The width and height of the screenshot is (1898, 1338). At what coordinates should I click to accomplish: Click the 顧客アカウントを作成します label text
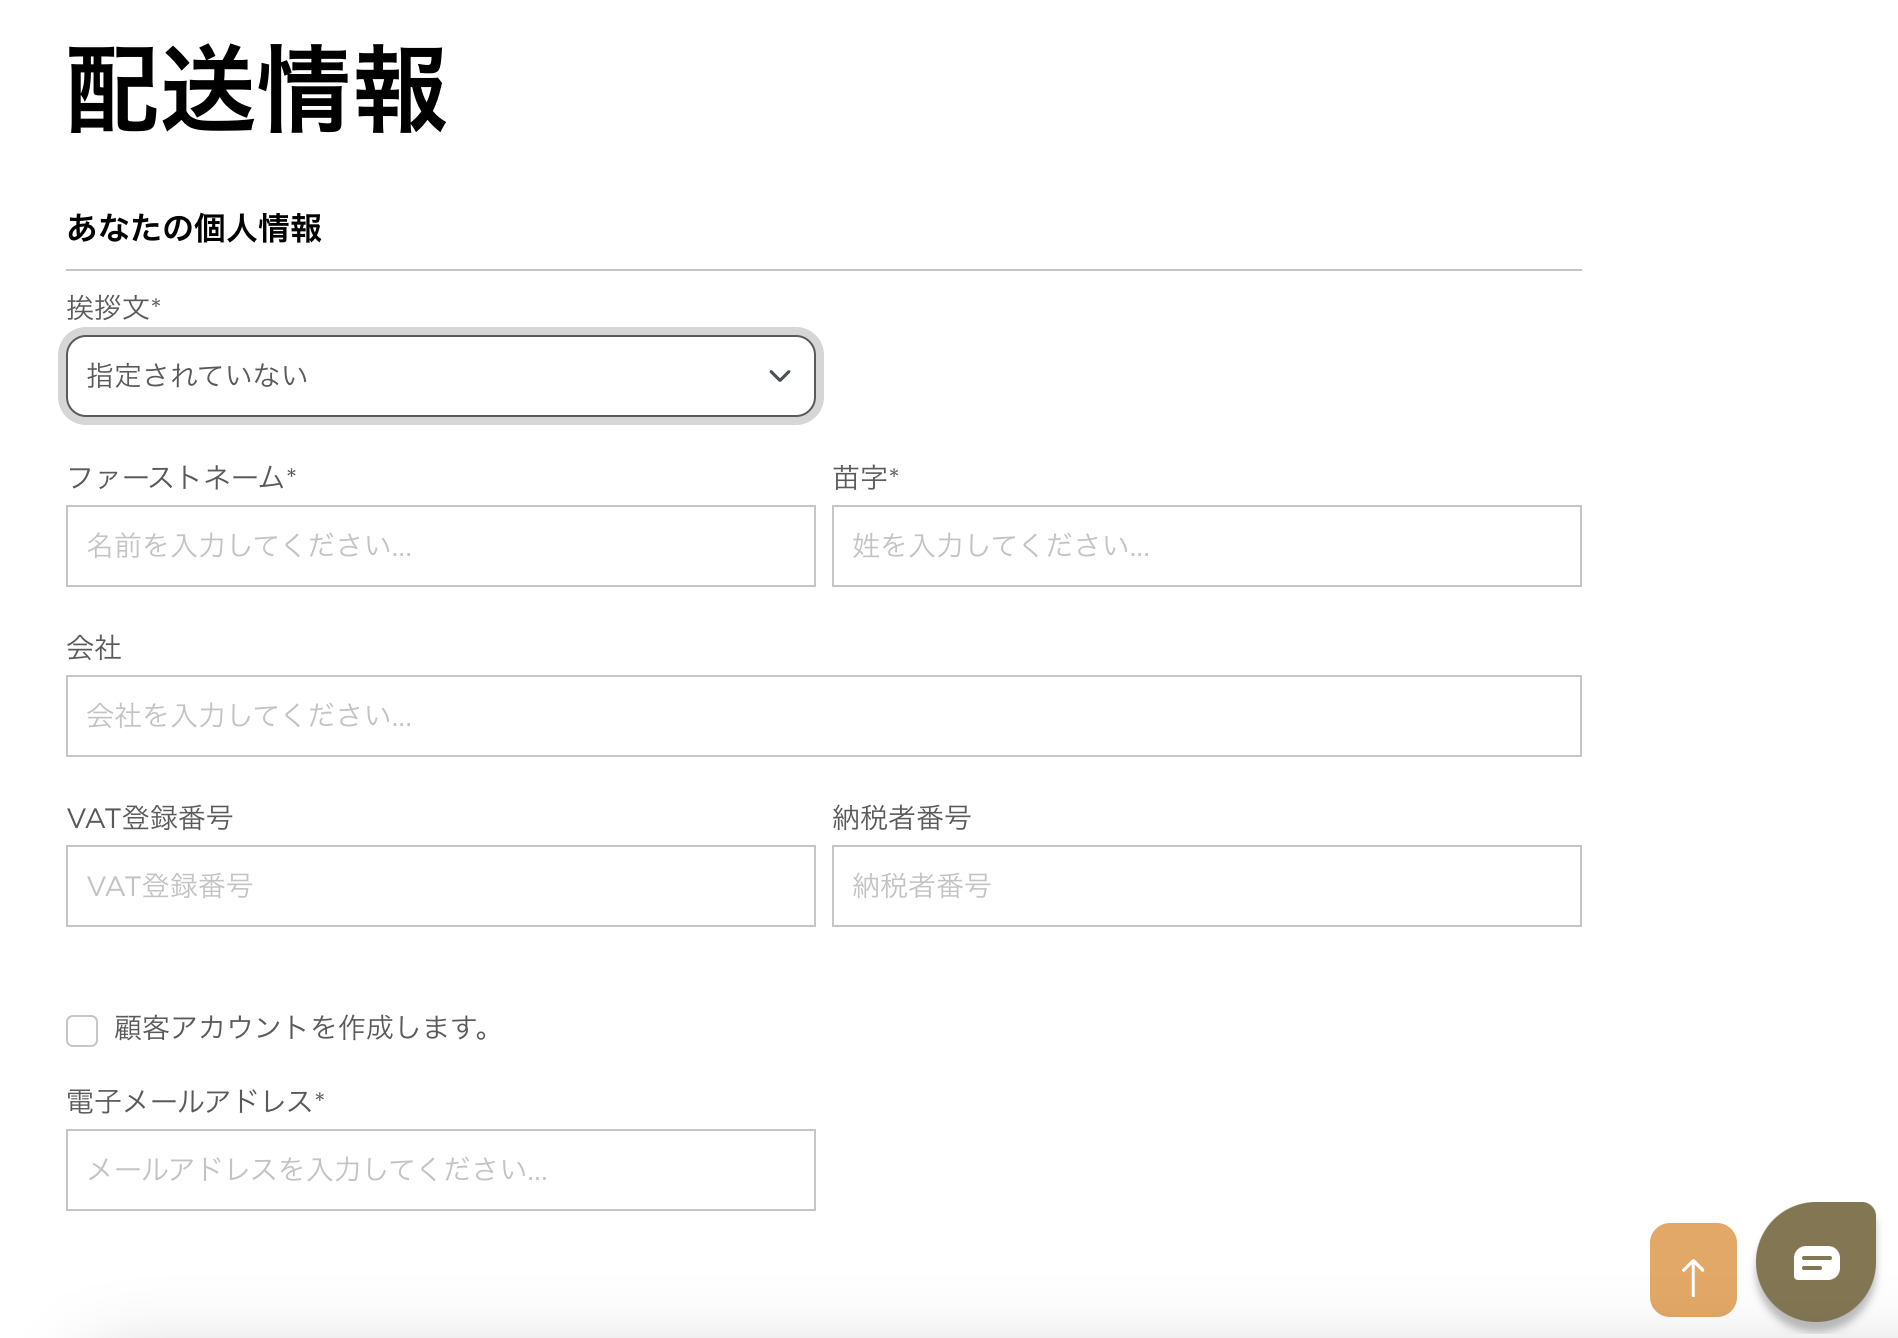pyautogui.click(x=302, y=1028)
